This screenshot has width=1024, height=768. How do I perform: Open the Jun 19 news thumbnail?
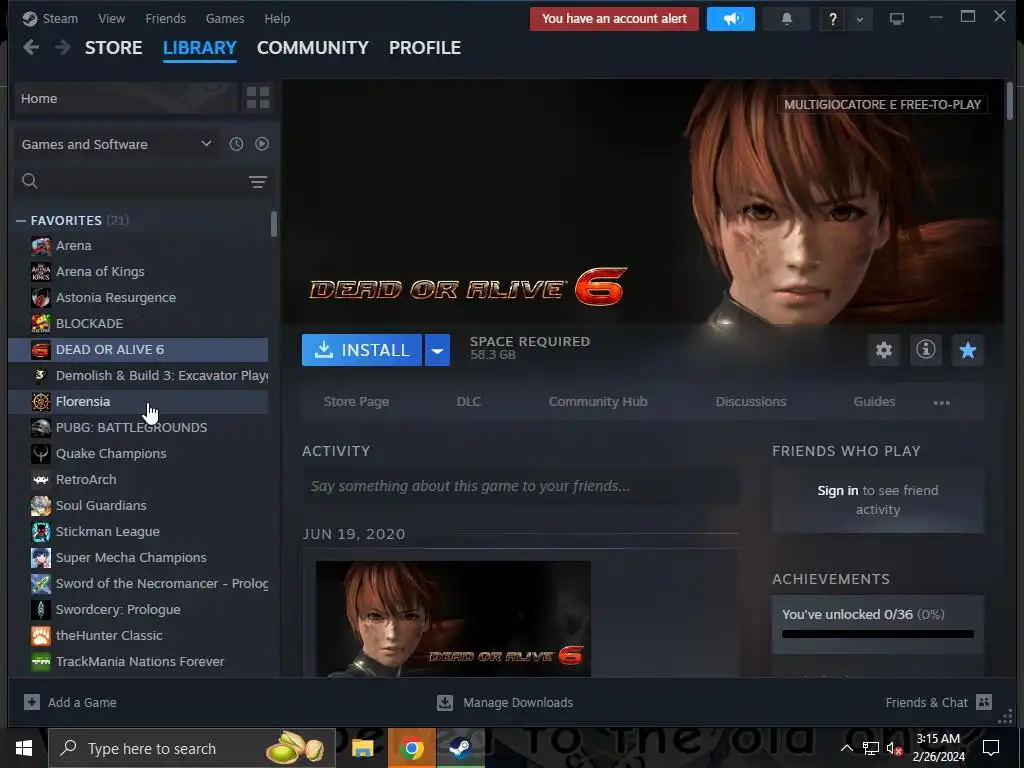(453, 618)
